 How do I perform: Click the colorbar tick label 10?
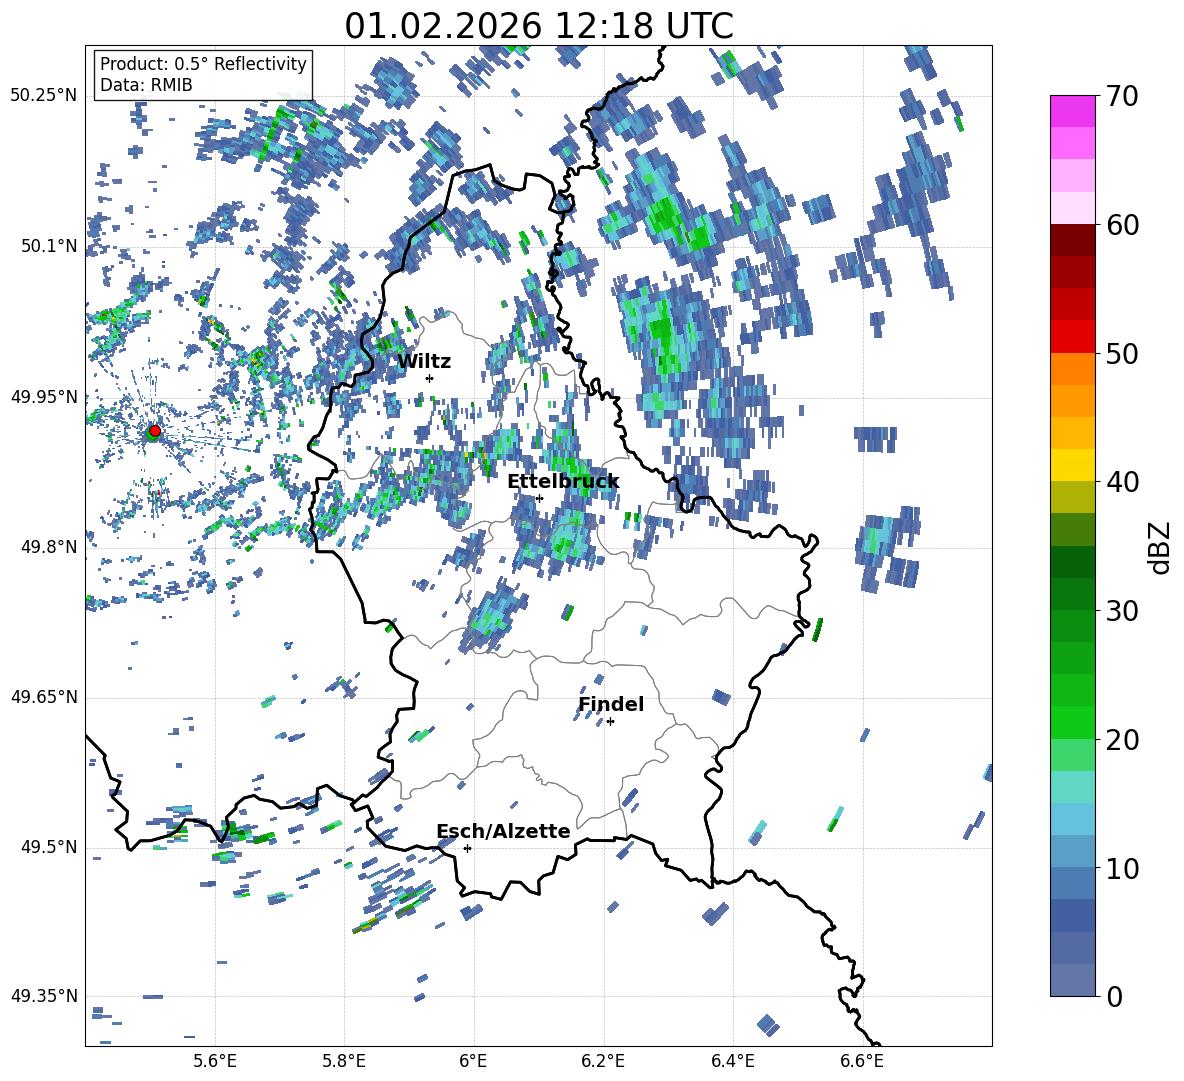[1121, 868]
